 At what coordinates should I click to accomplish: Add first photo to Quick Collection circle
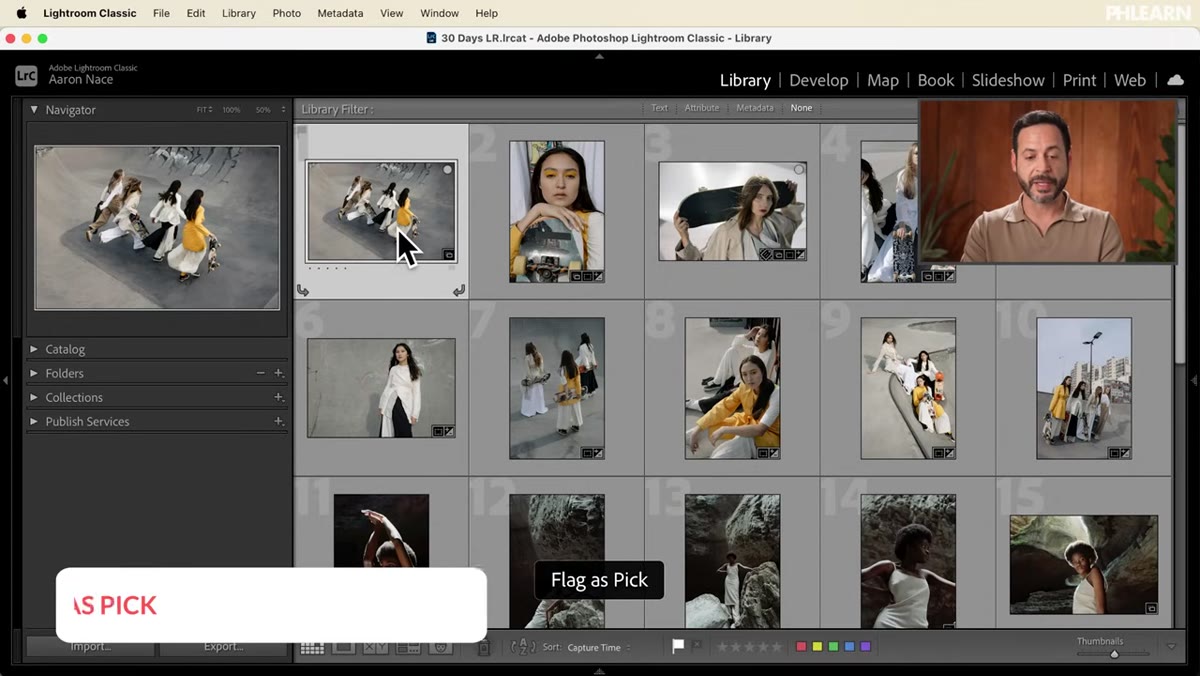tap(448, 170)
